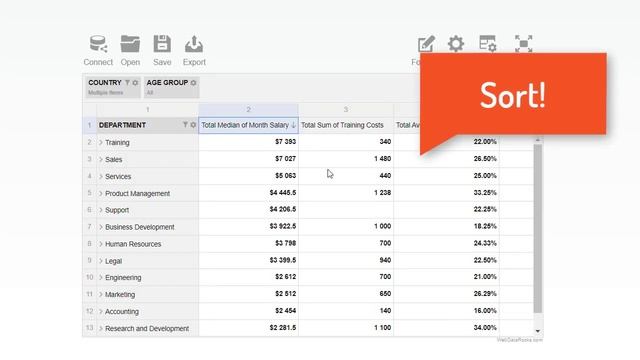Select the $4 206.5 salary cell
The width and height of the screenshot is (640, 360).
point(248,210)
